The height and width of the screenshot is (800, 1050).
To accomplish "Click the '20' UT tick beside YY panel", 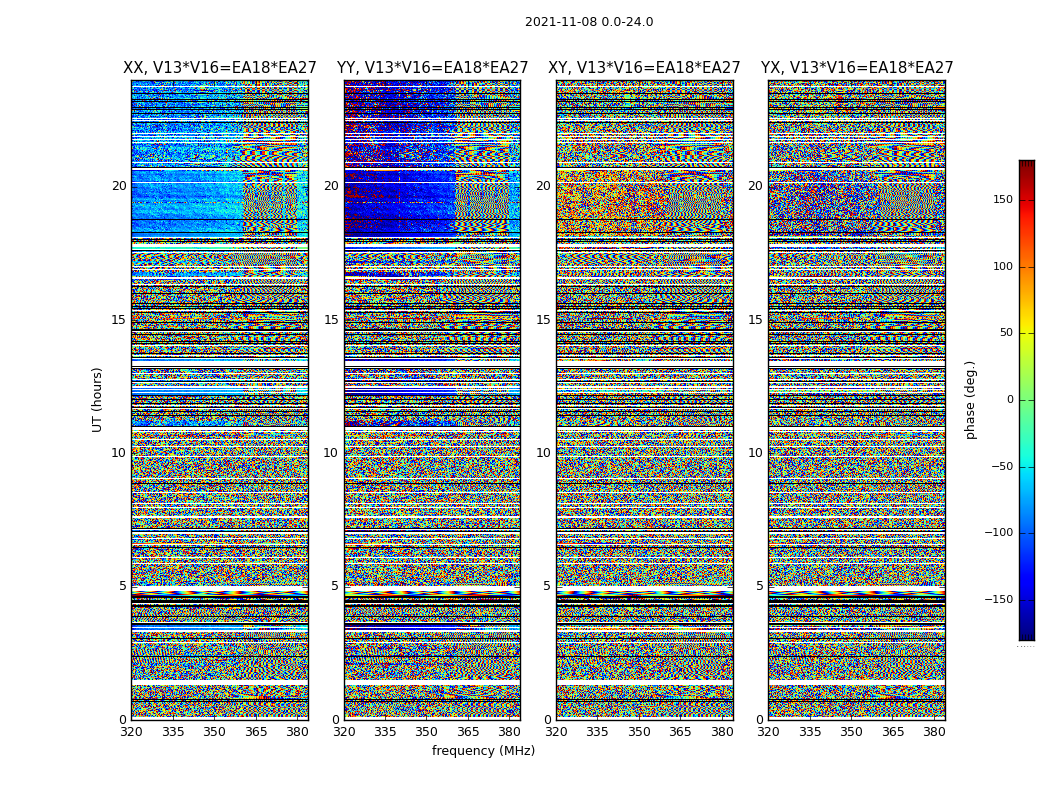I will 331,186.
